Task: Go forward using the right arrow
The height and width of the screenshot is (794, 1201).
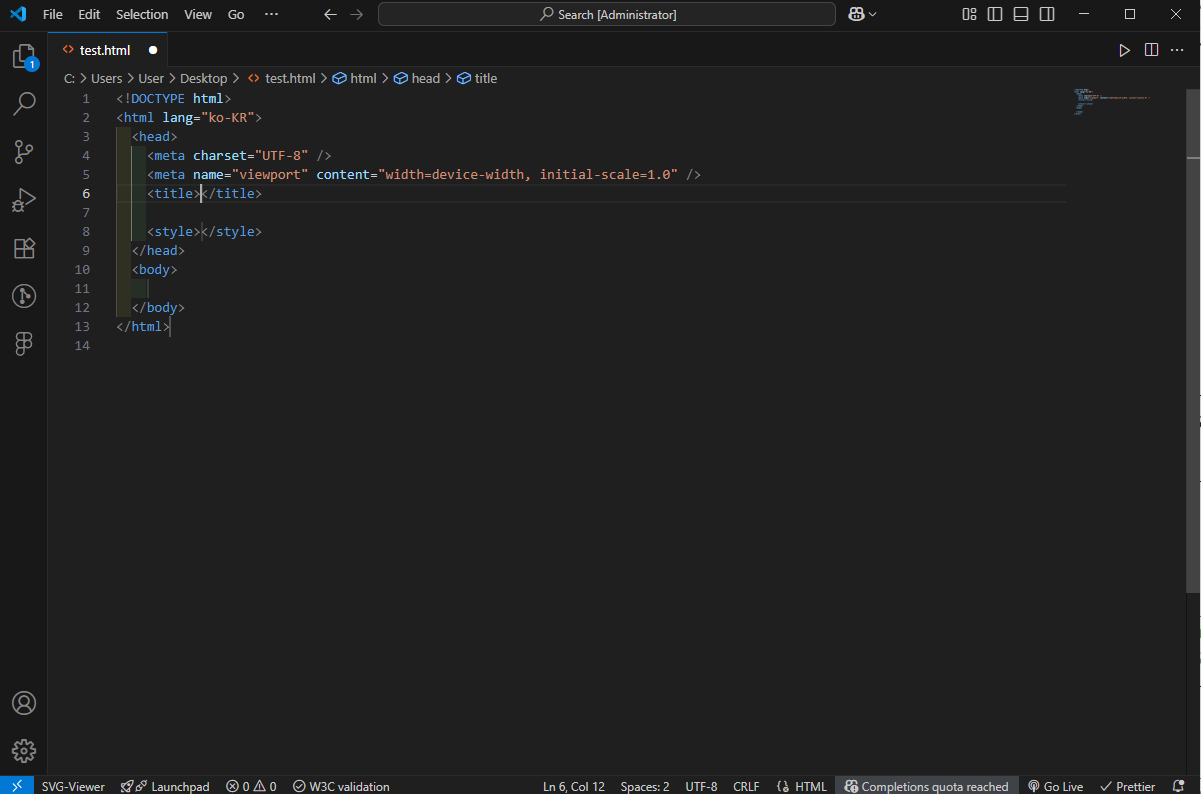Action: (x=357, y=14)
